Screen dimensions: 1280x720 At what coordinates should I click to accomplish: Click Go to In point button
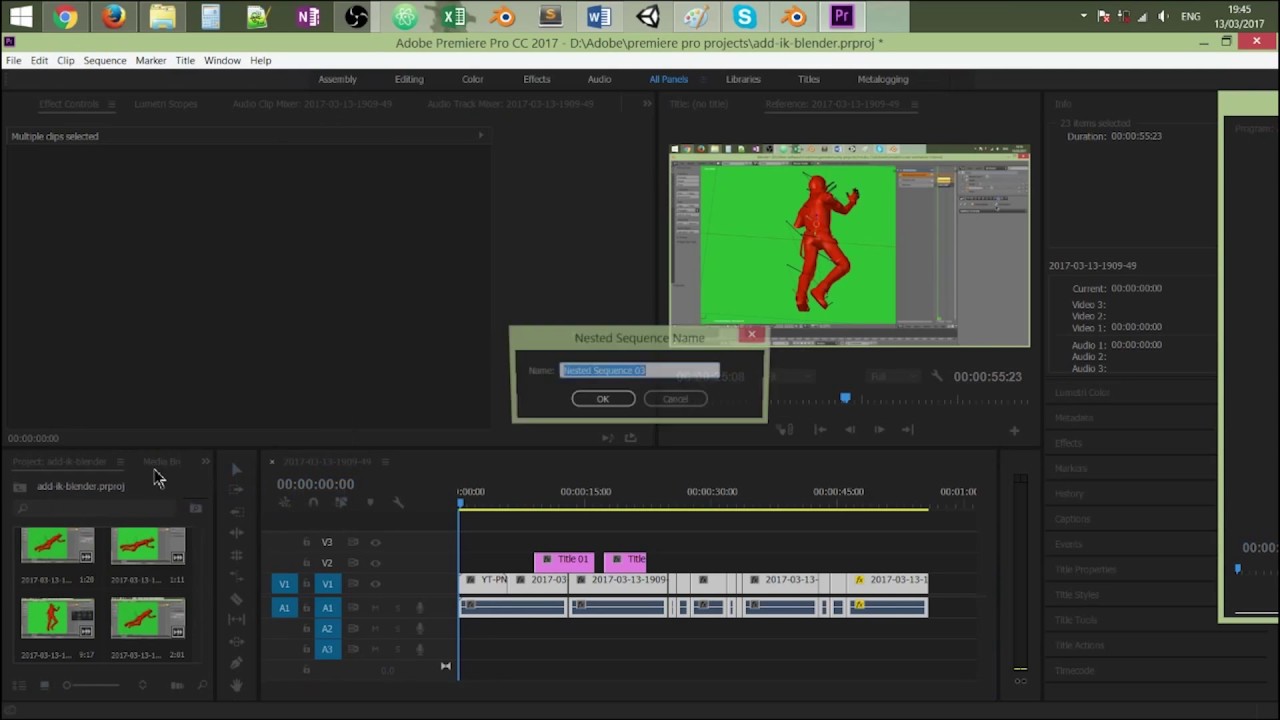(820, 430)
